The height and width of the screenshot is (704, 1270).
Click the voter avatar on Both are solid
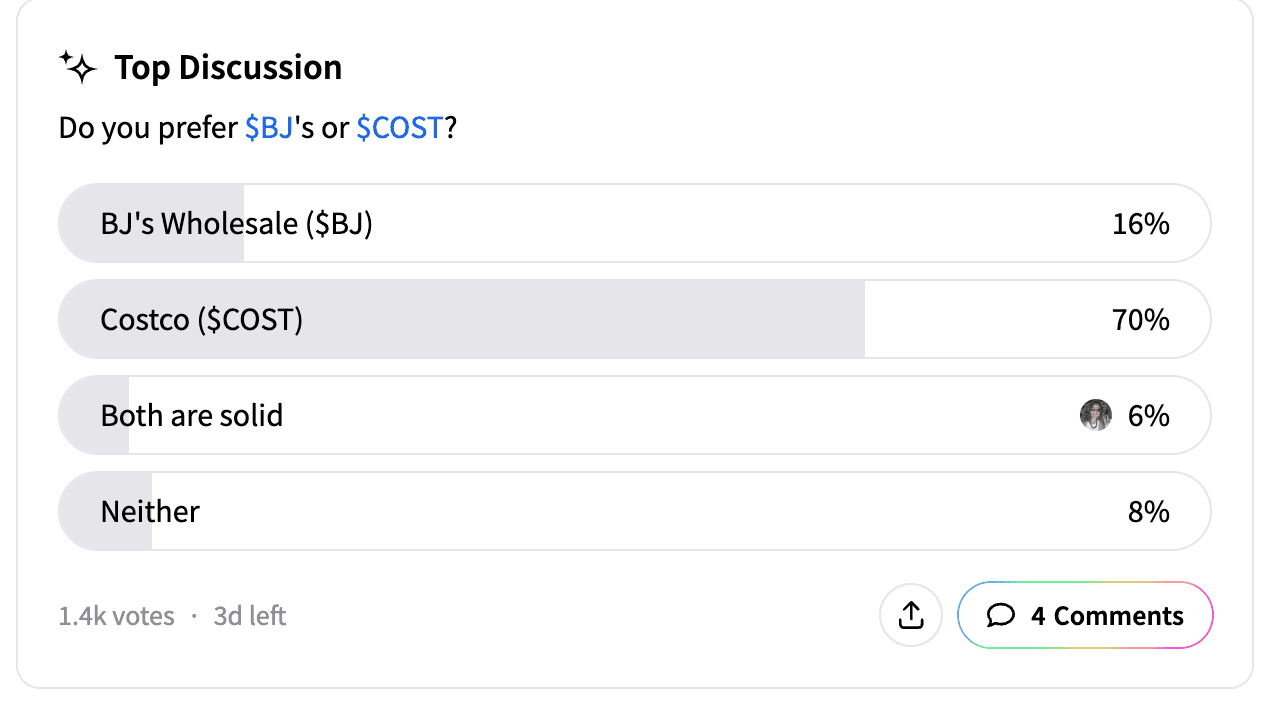pos(1096,416)
